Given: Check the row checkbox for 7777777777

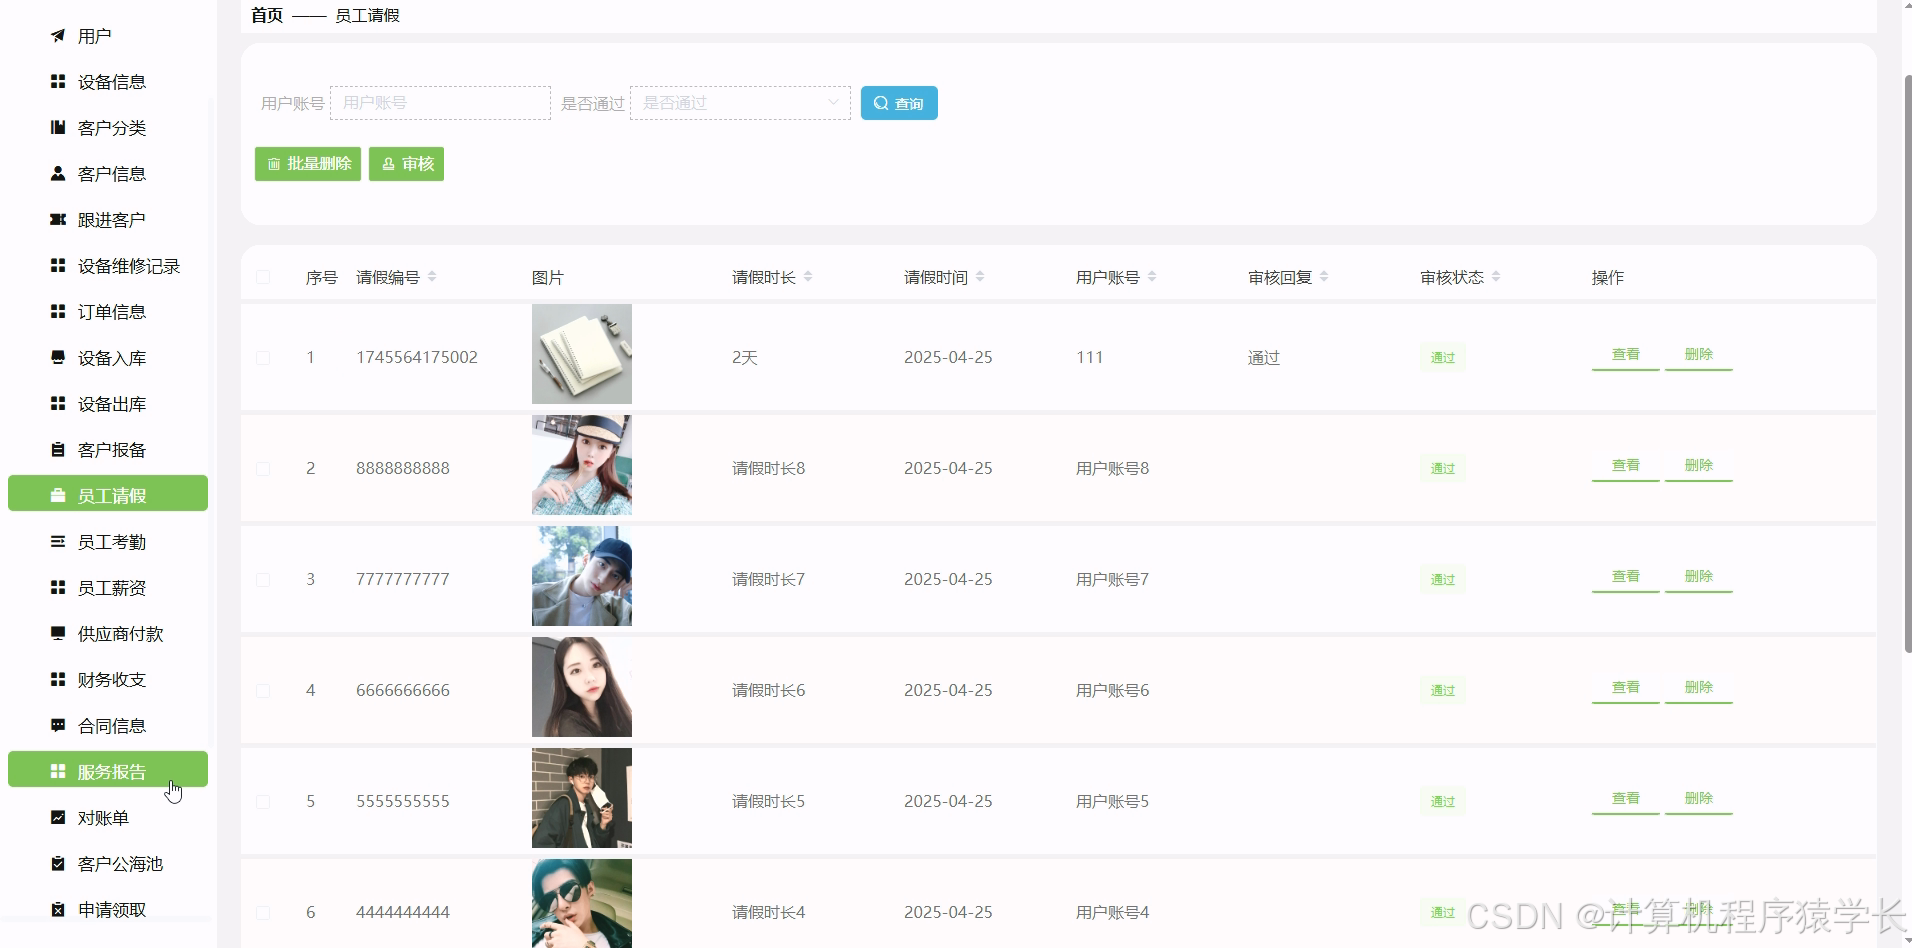Looking at the screenshot, I should click(263, 580).
